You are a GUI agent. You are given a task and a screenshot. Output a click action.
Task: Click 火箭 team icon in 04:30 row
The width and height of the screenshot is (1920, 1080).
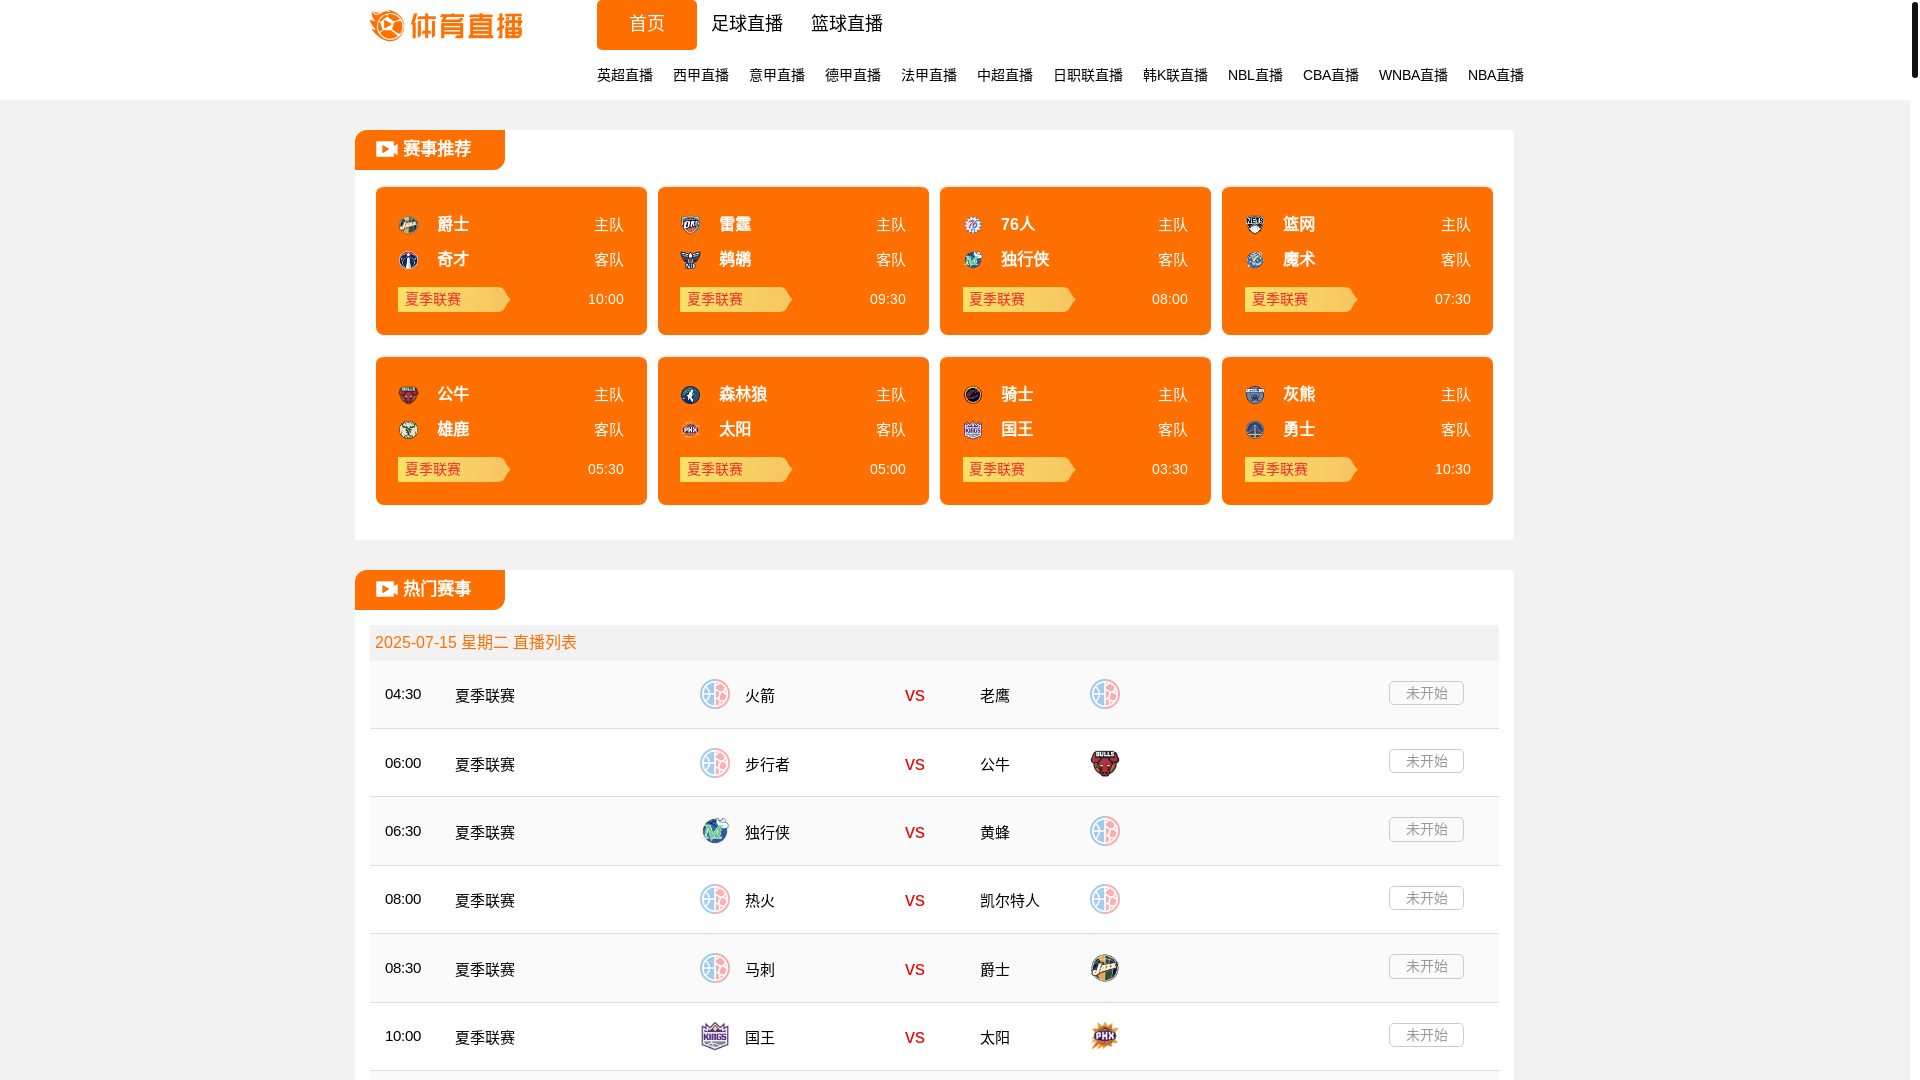(x=715, y=694)
